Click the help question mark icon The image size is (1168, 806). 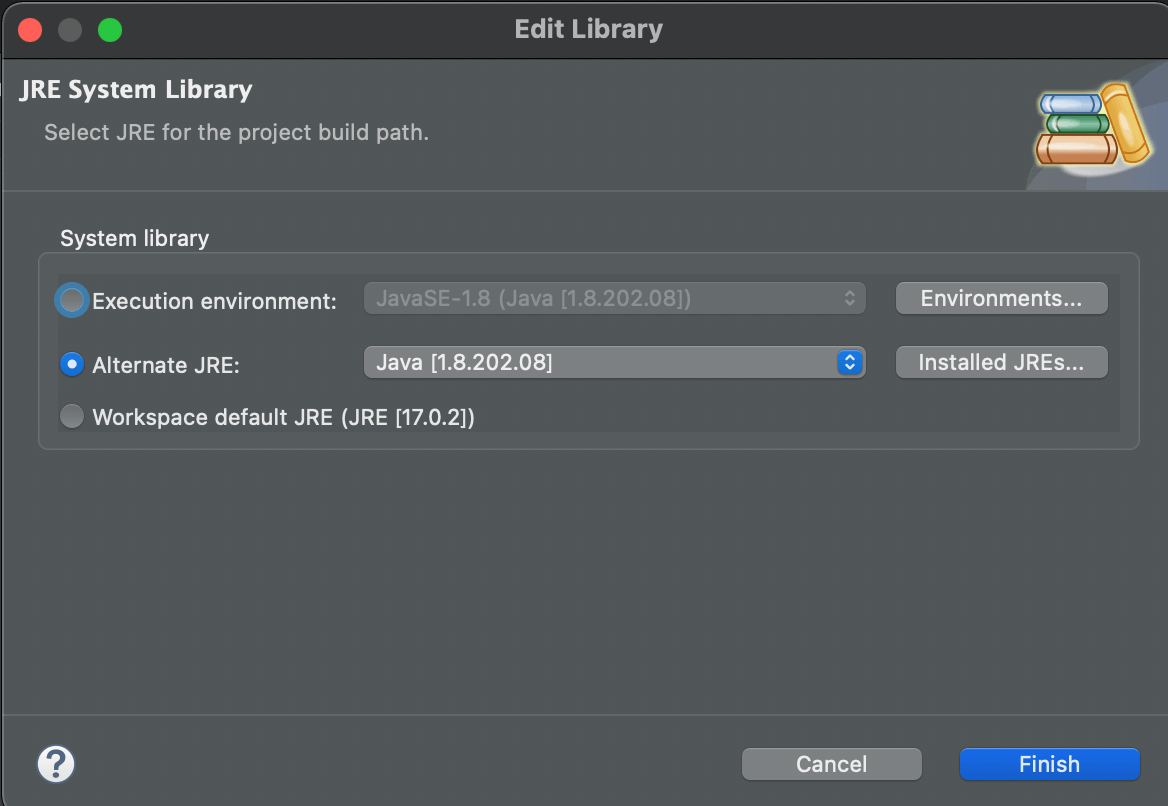pos(56,764)
